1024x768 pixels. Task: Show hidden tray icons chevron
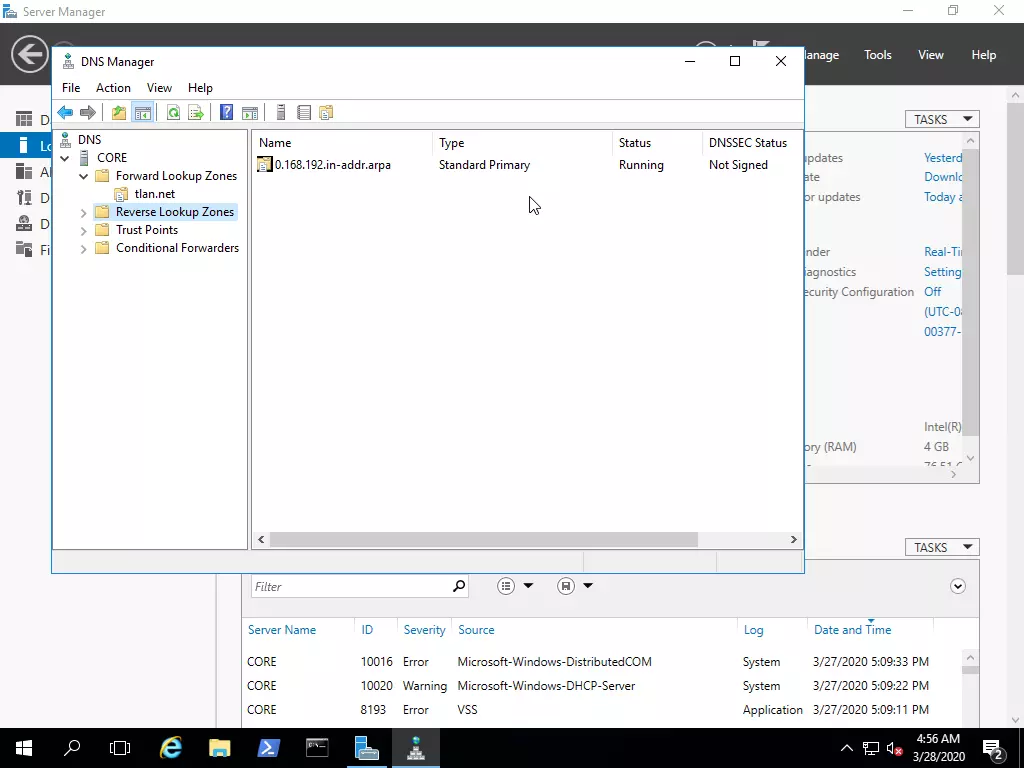point(846,748)
